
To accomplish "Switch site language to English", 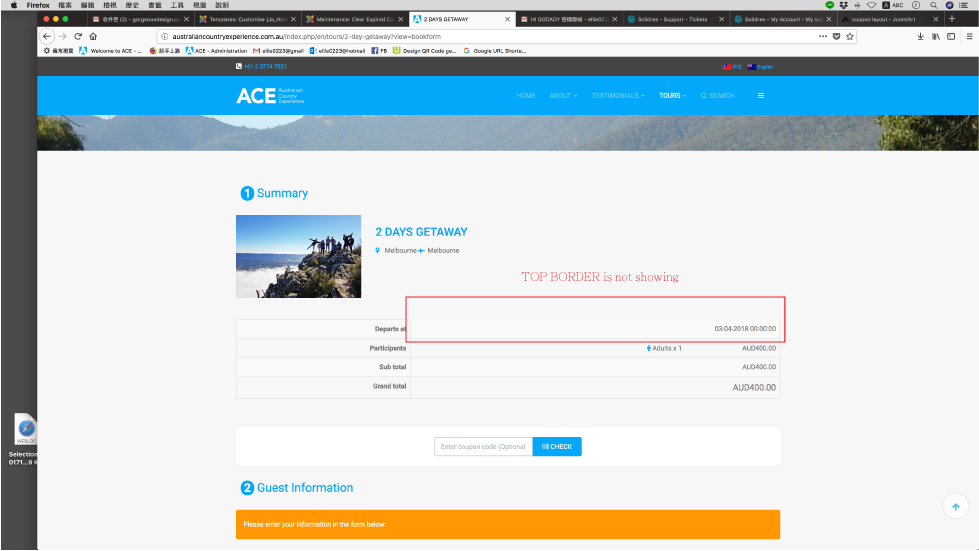I will [x=760, y=67].
